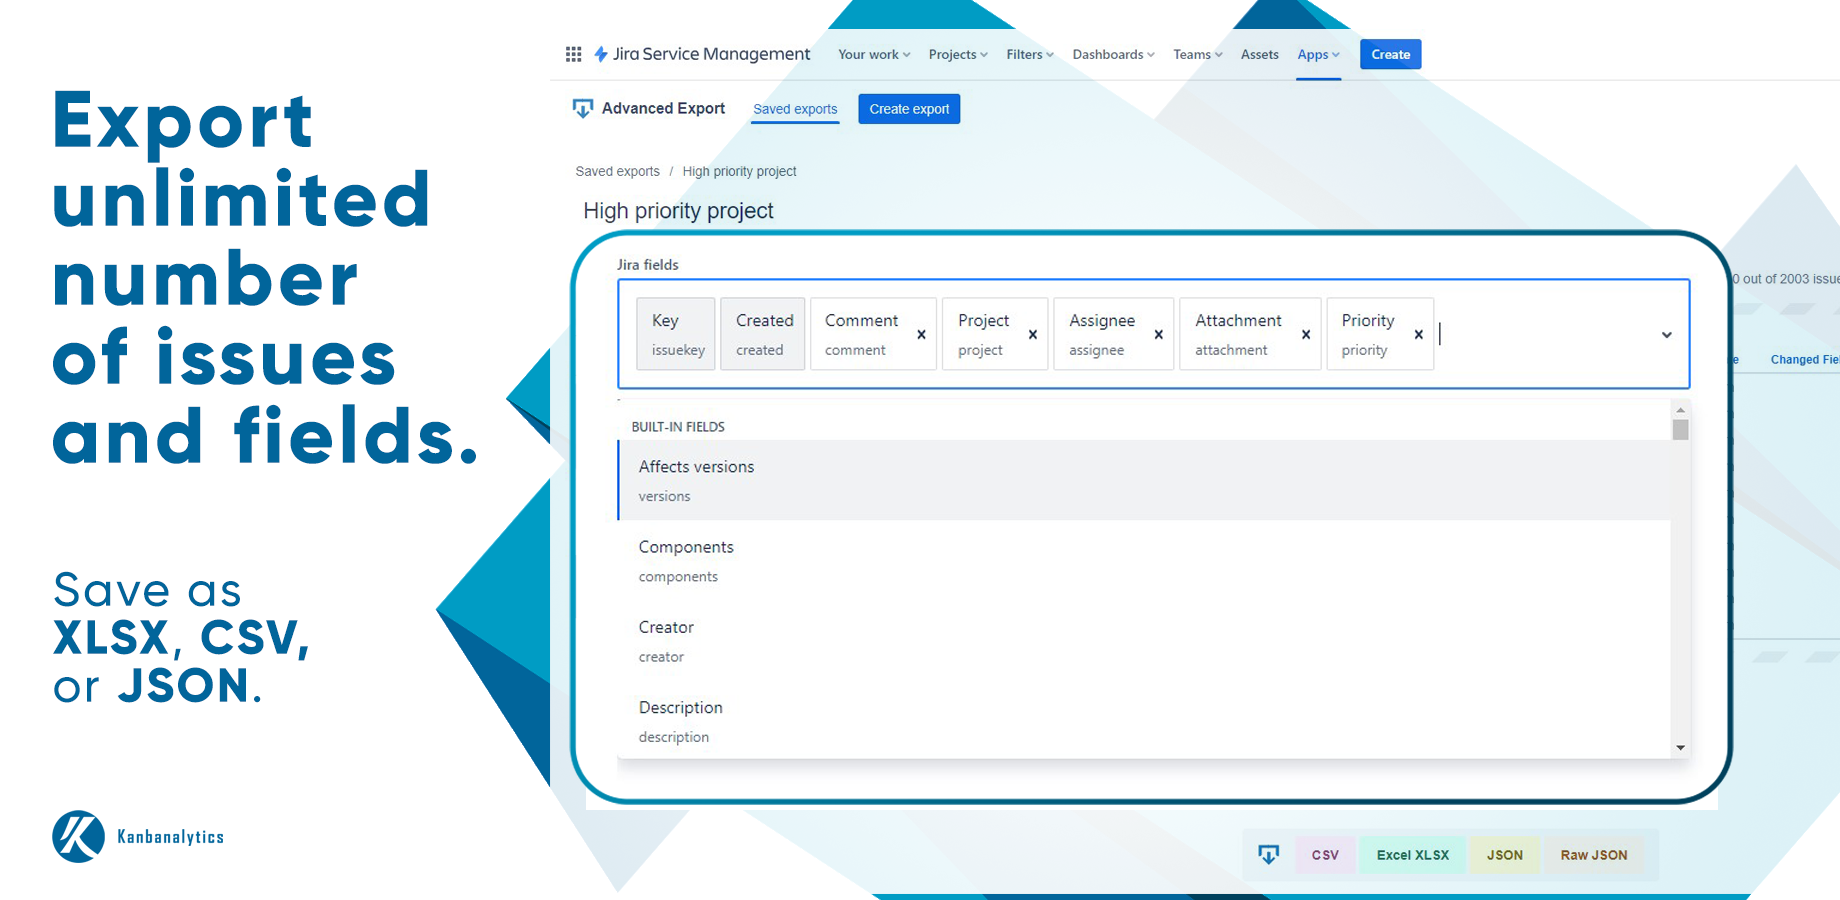Click the blue Create button

1390,54
